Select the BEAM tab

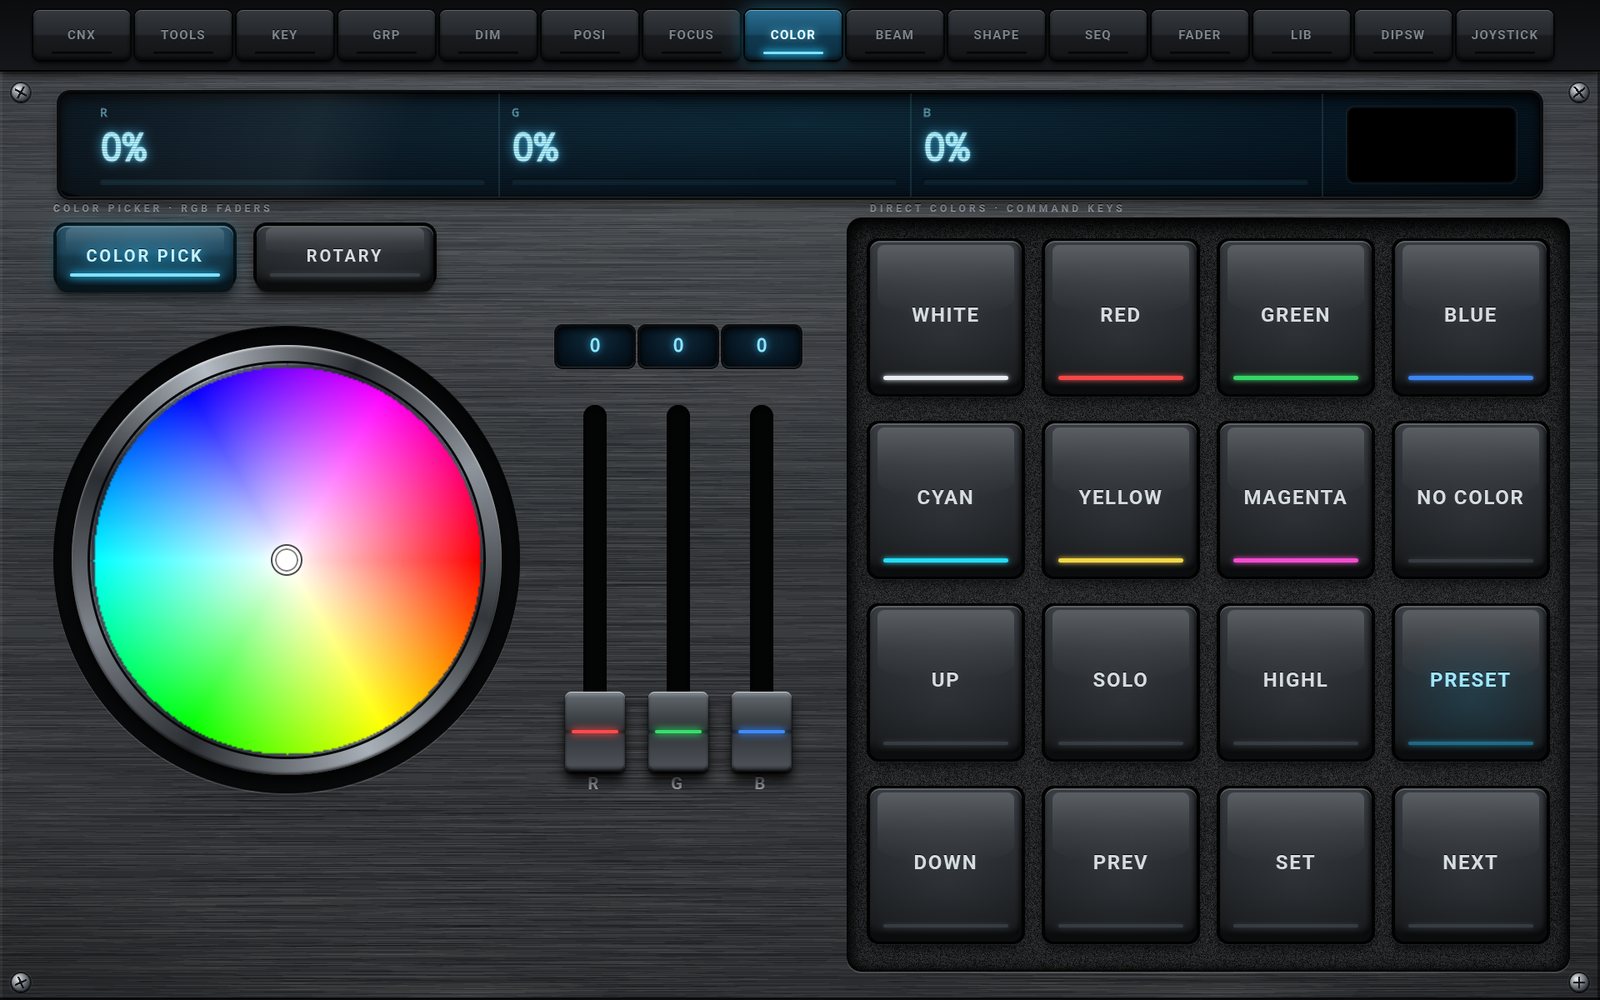(894, 35)
